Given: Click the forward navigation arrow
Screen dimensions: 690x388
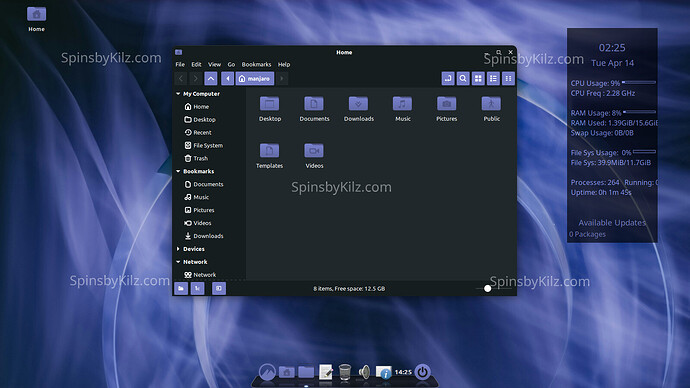Looking at the screenshot, I should click(x=195, y=79).
